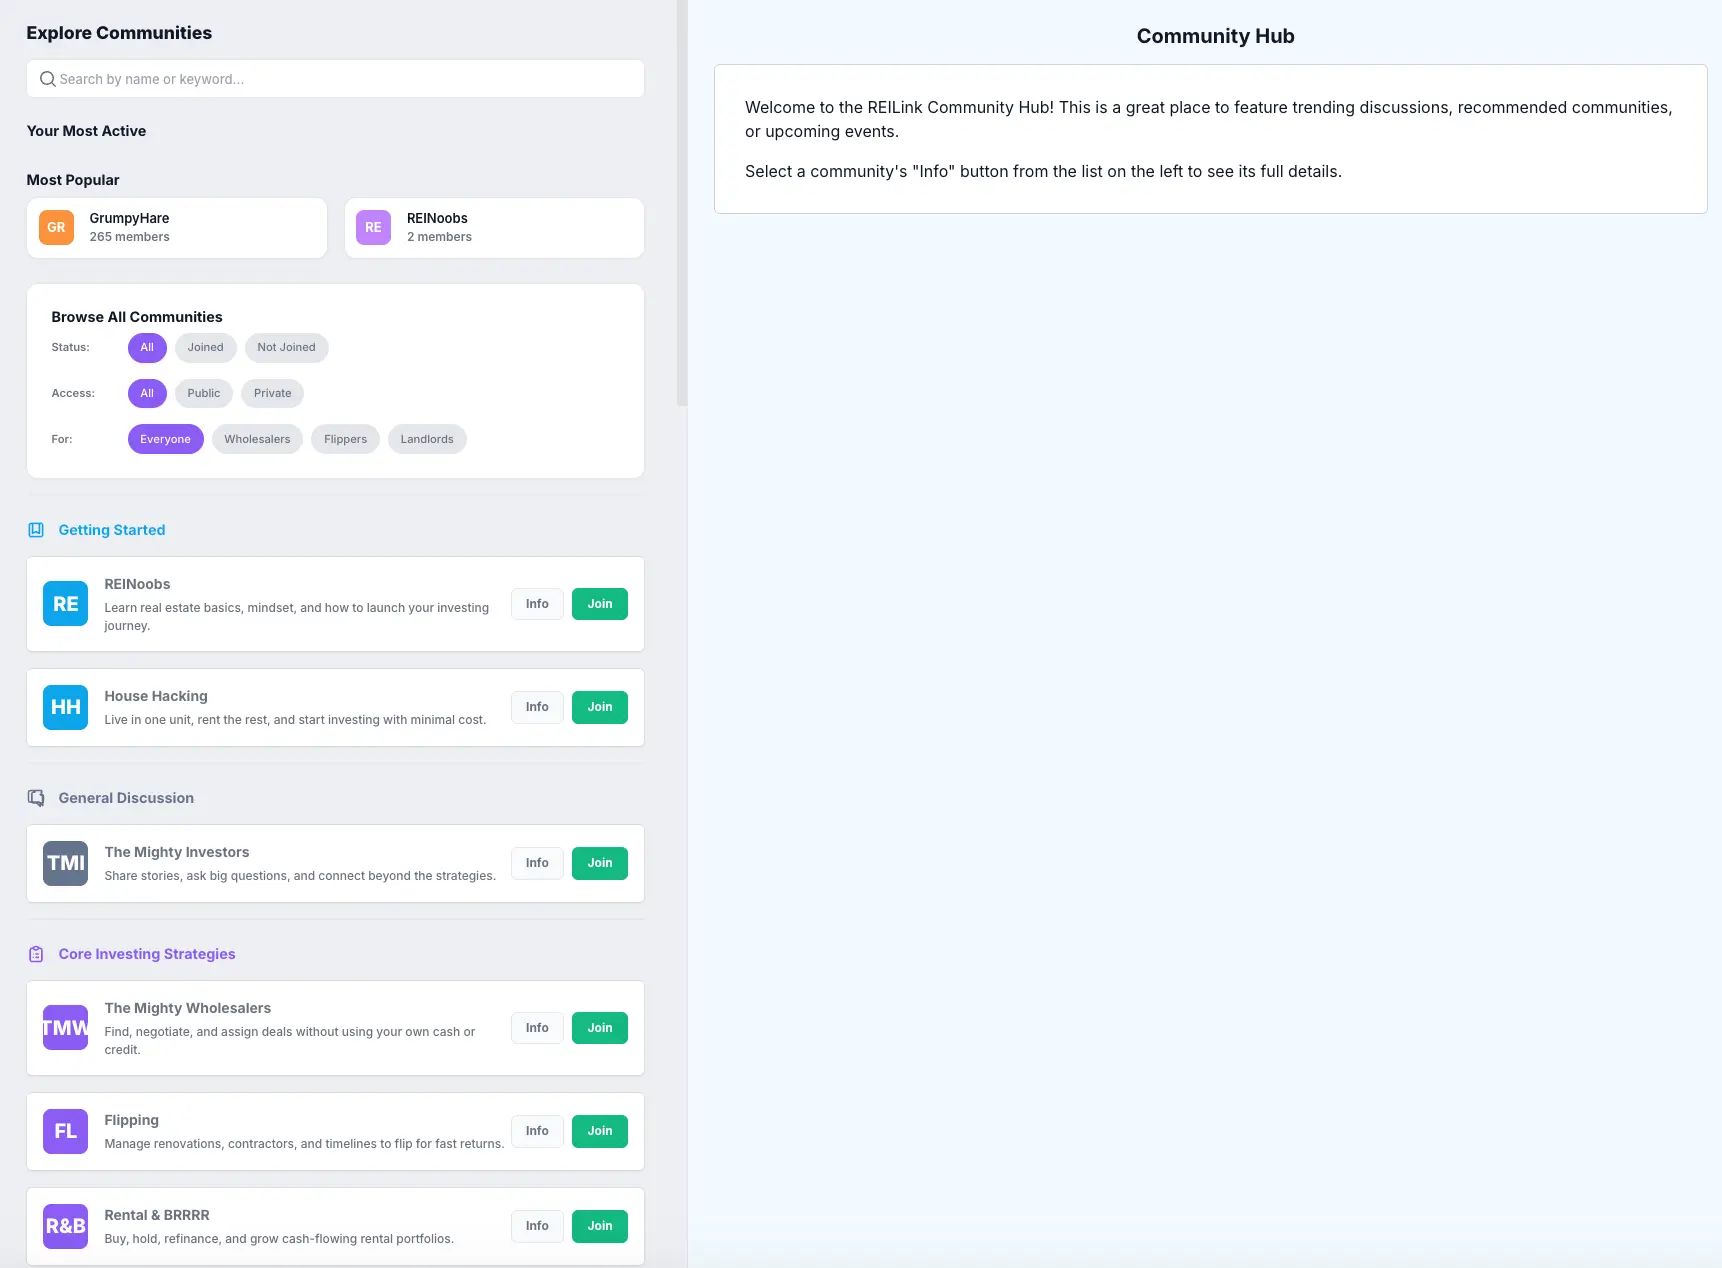Open the Core Investing Strategies section
This screenshot has width=1722, height=1268.
tap(146, 953)
